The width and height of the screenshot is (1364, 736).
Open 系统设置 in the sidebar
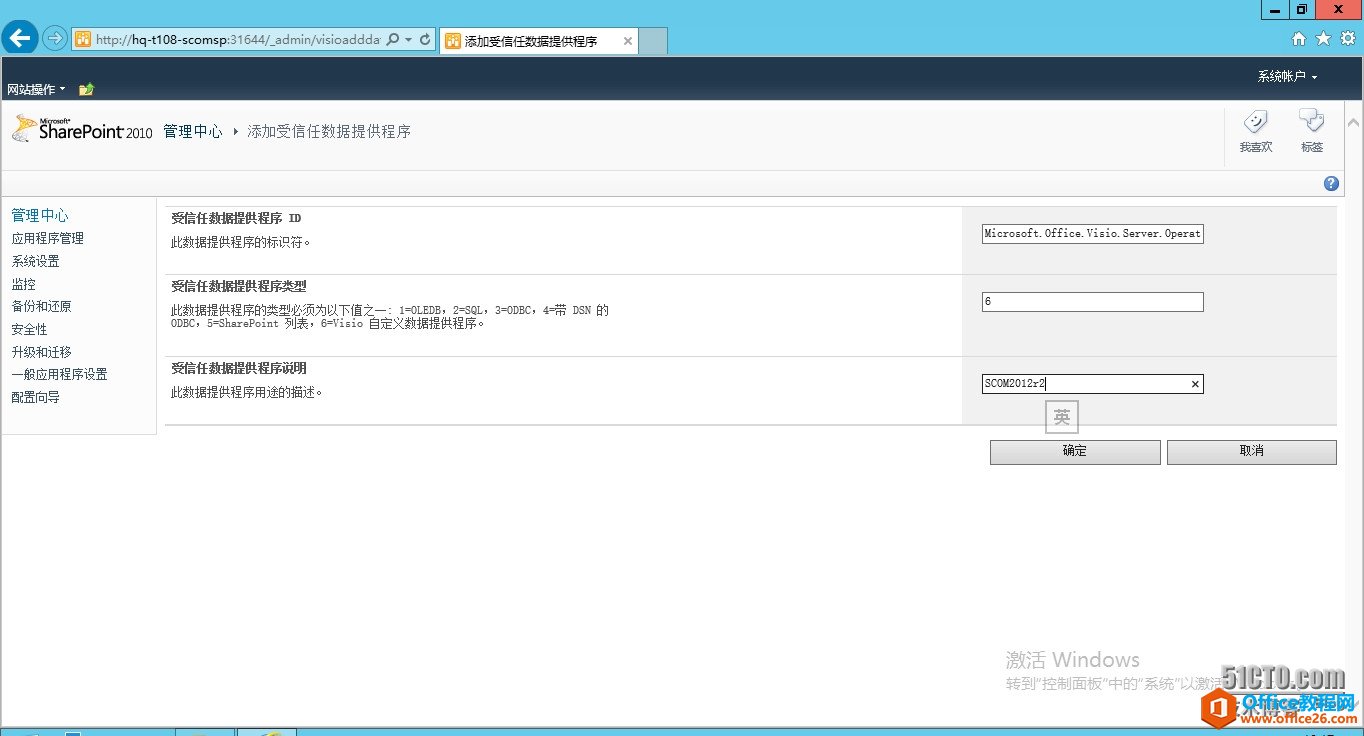[x=36, y=261]
